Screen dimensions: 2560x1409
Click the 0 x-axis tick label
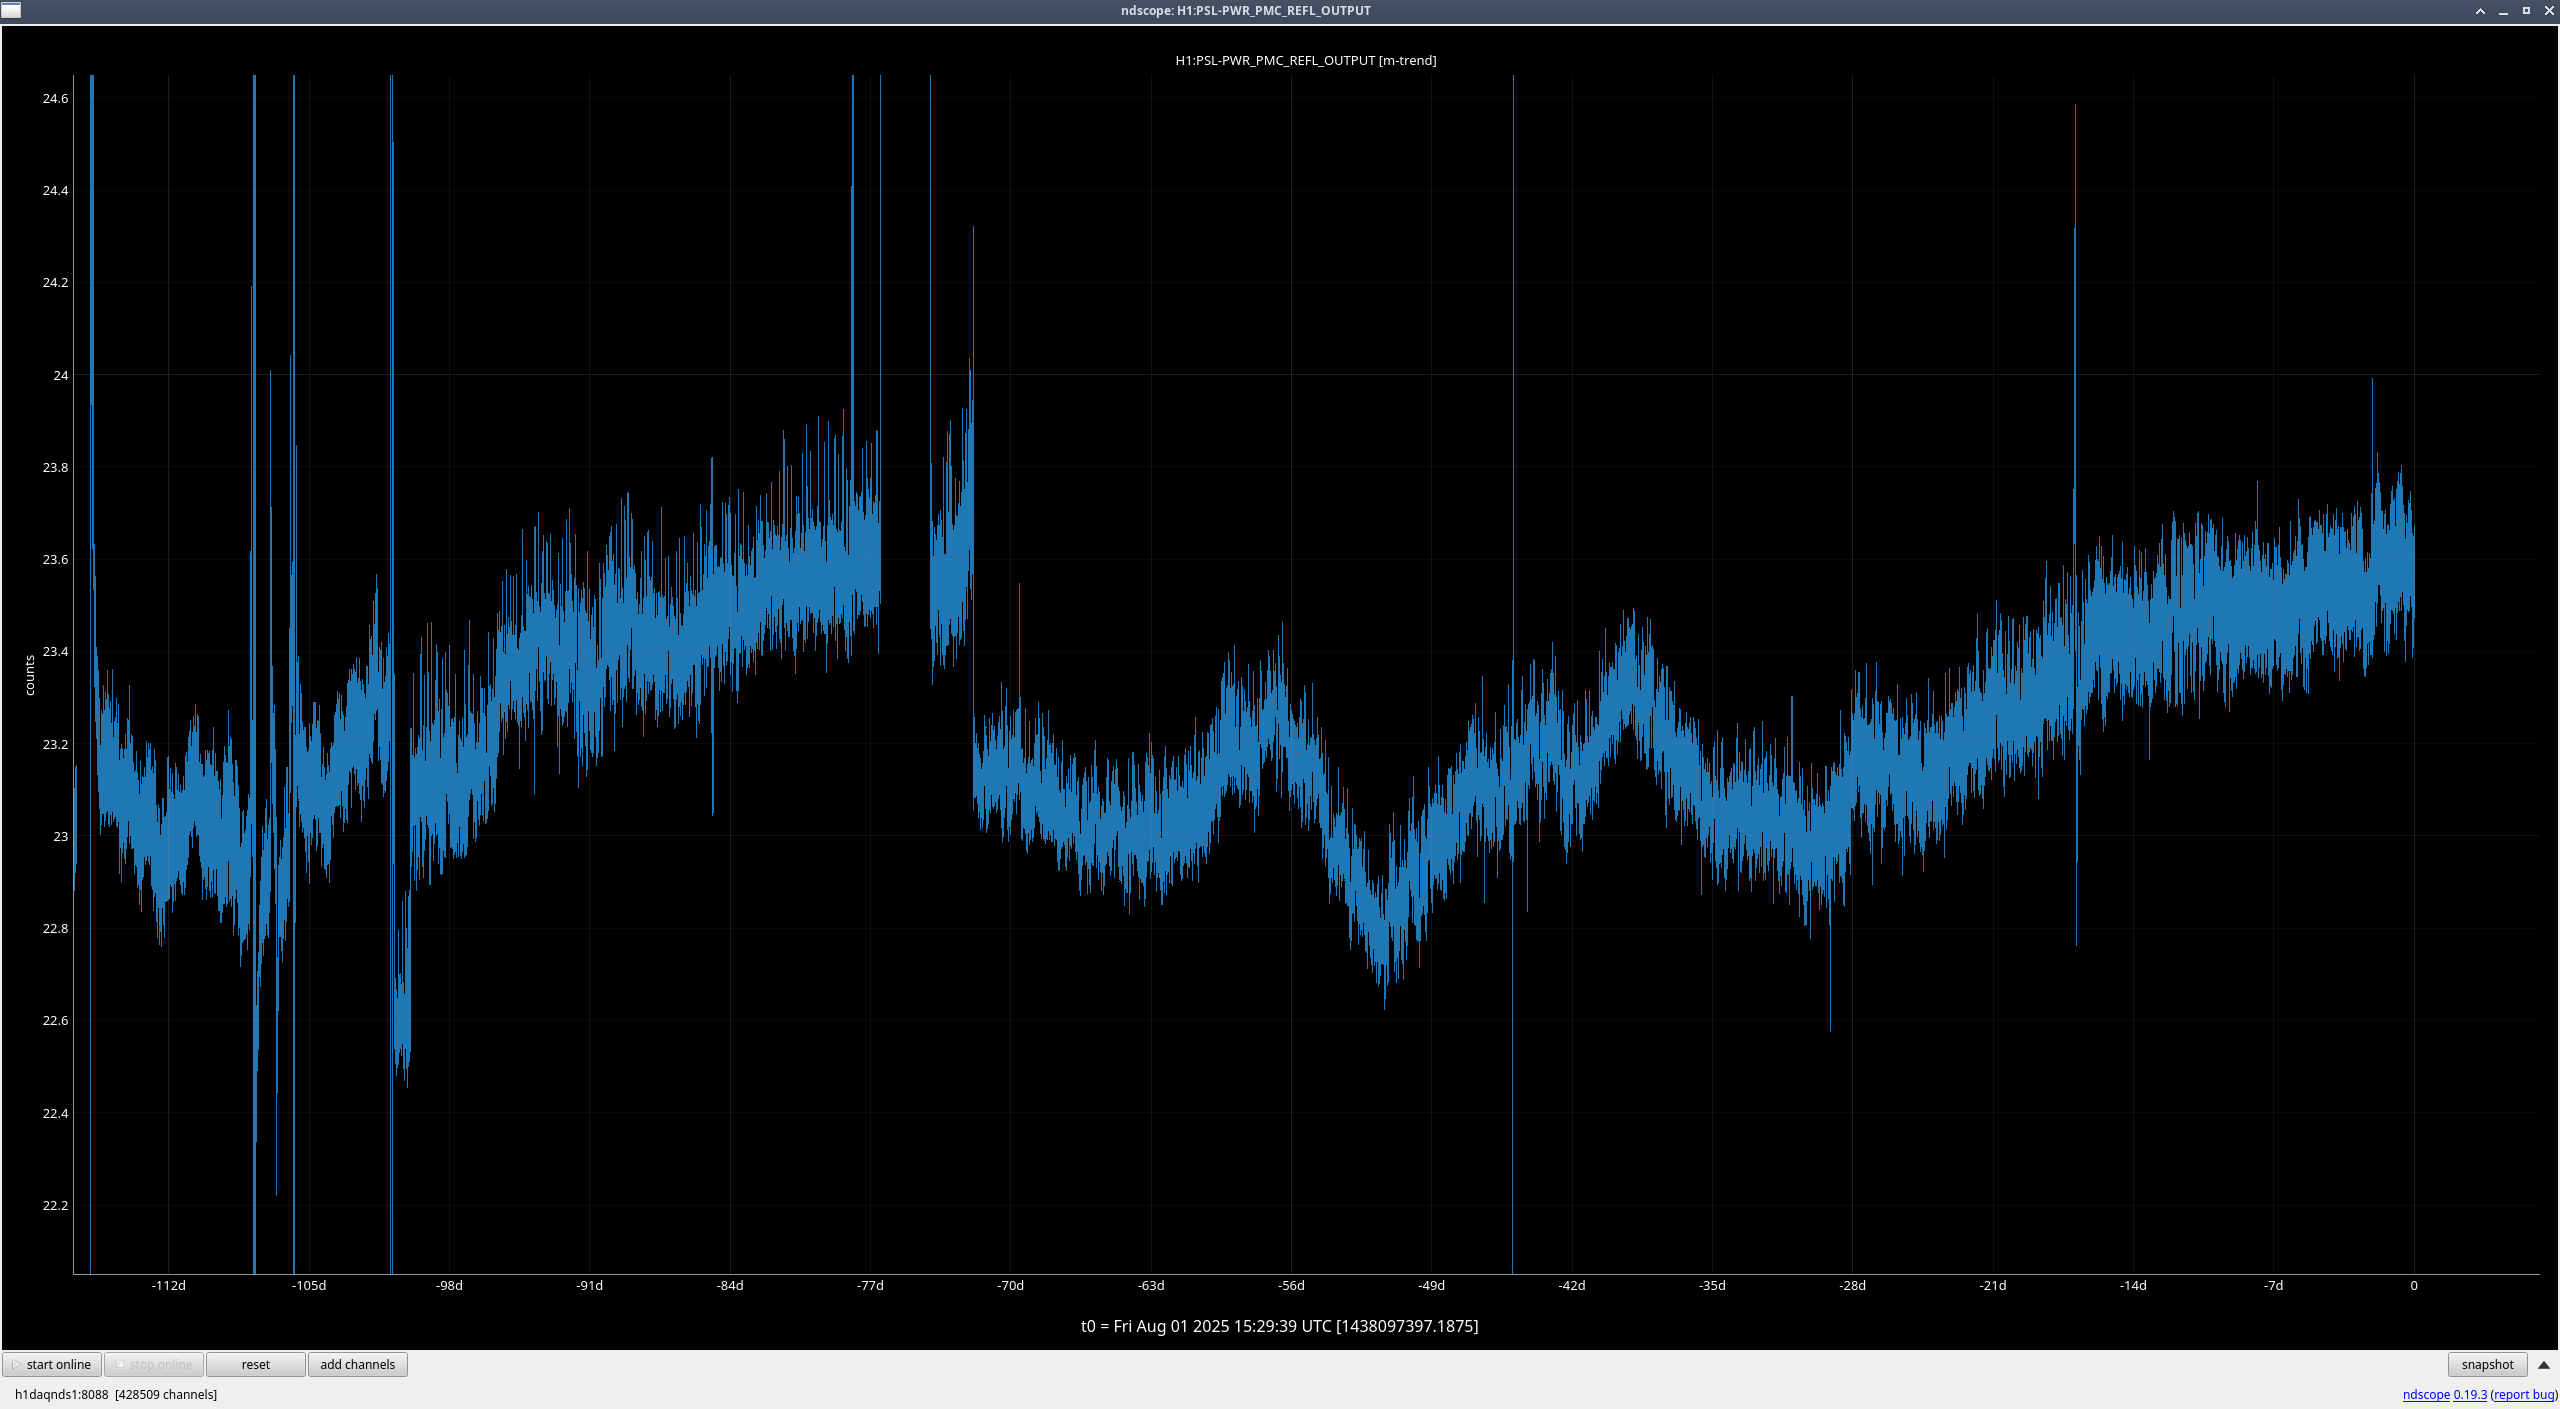(2413, 1285)
